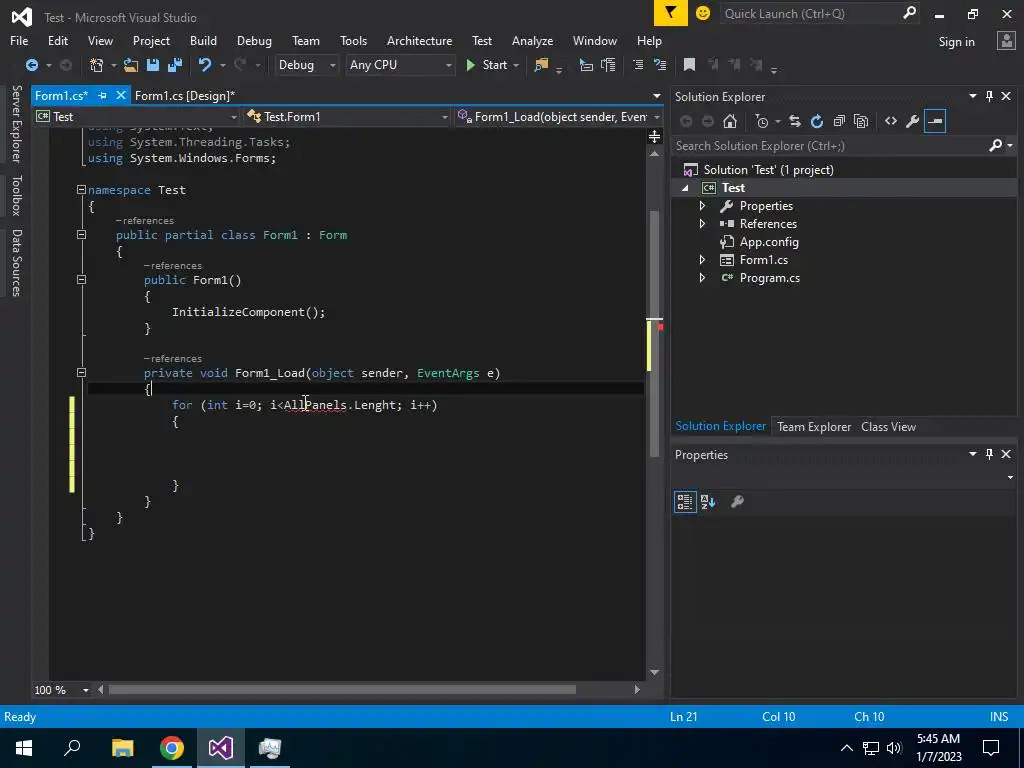Click the pin icon on the Form1.cs tab
The image size is (1024, 768).
[103, 95]
